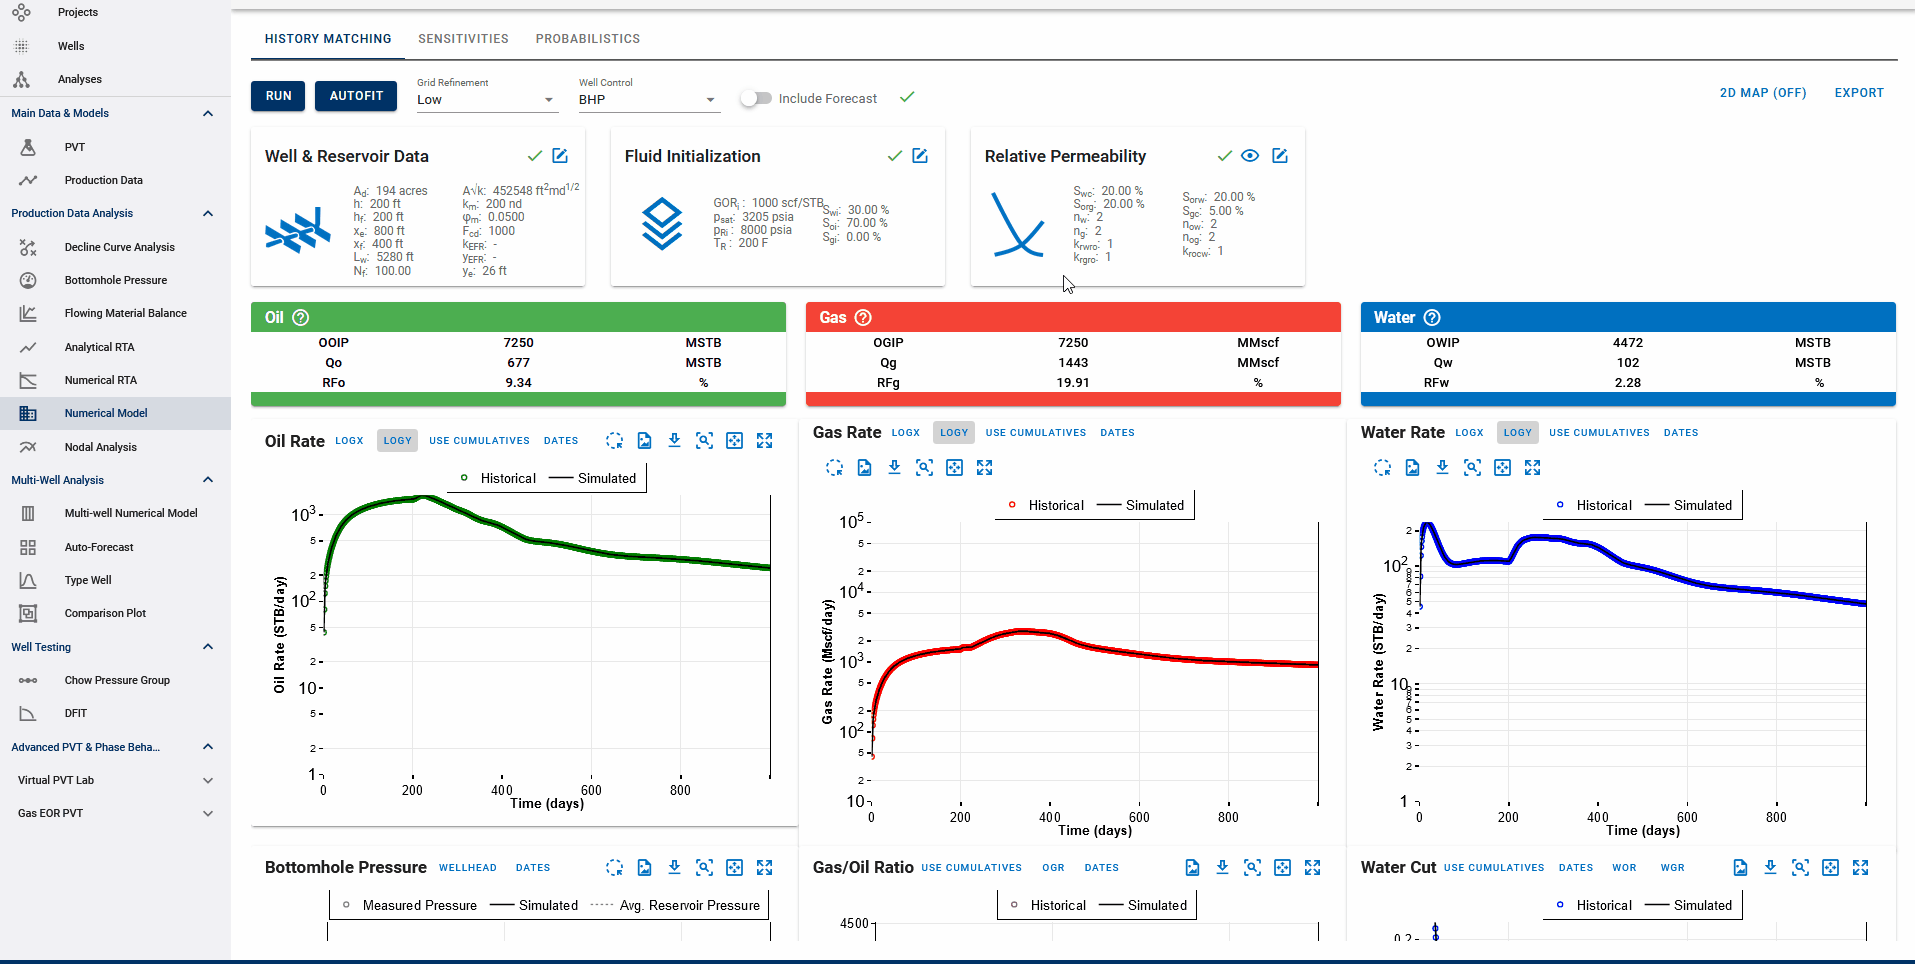Activate zoom selection on Oil Rate chart

[704, 441]
